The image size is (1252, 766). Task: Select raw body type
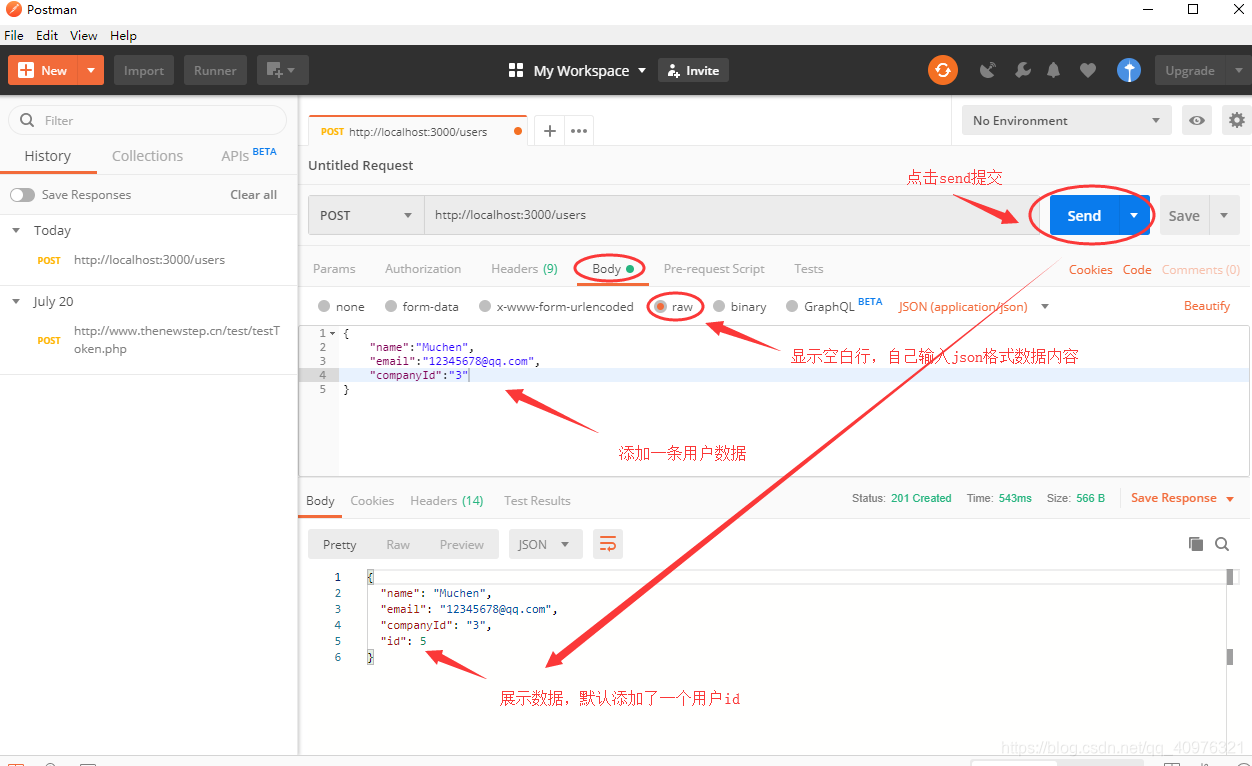point(661,307)
